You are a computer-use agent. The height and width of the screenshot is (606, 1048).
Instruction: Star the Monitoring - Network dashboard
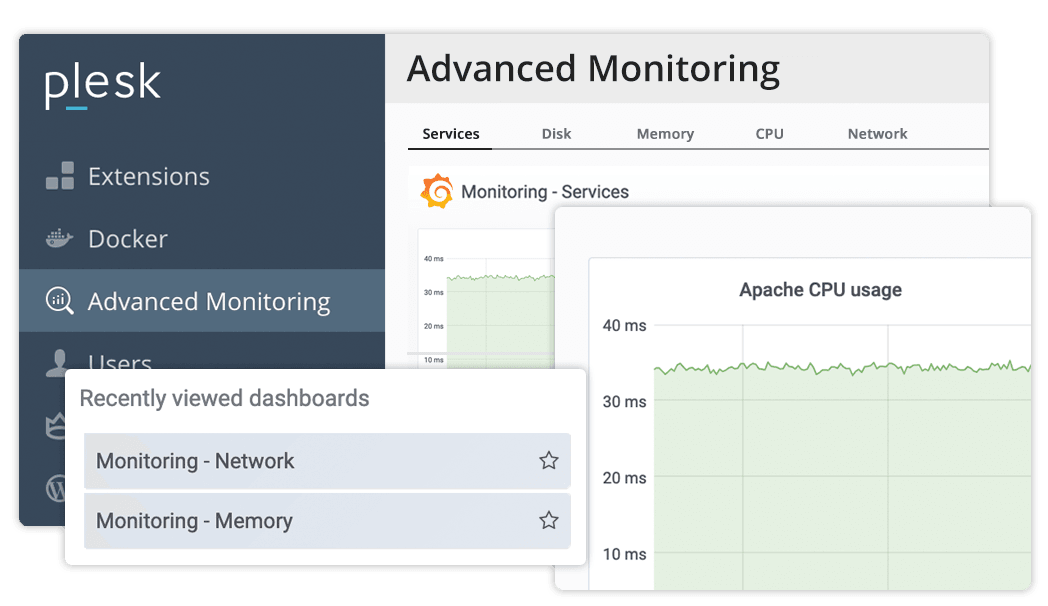548,460
